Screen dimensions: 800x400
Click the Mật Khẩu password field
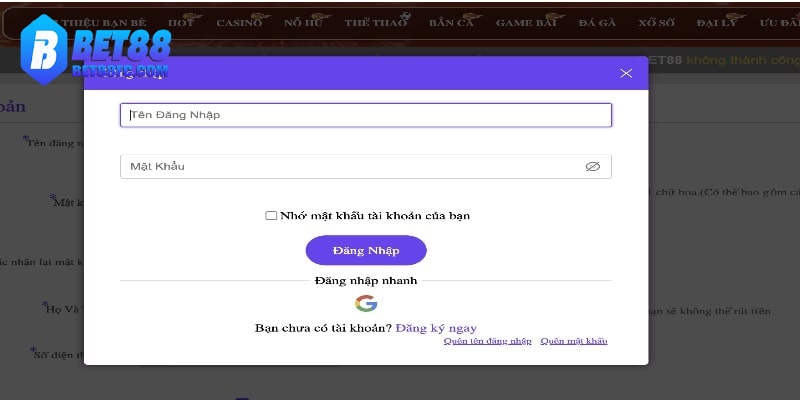pyautogui.click(x=366, y=166)
